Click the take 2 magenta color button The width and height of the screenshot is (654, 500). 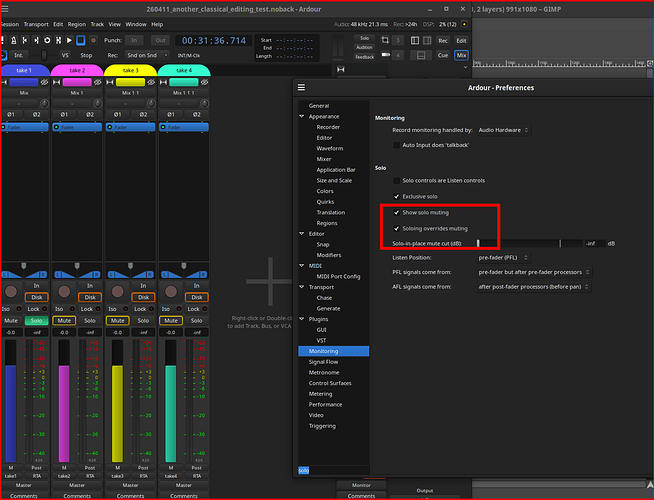(x=77, y=82)
